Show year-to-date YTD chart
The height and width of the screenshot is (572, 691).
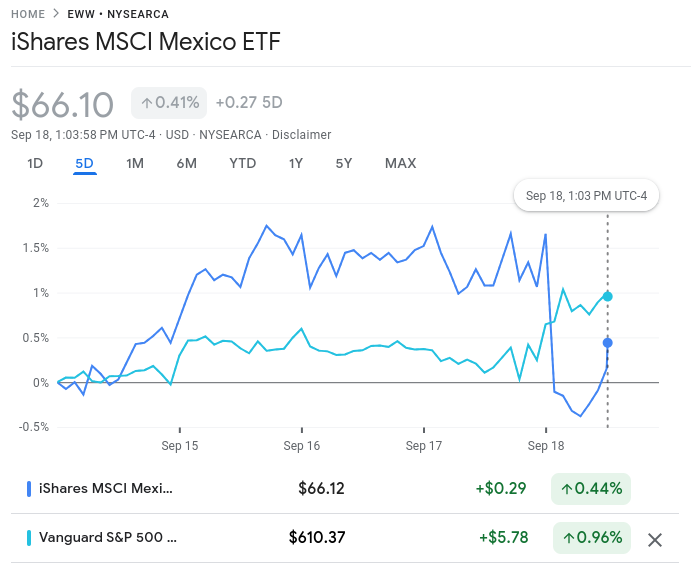(x=242, y=163)
